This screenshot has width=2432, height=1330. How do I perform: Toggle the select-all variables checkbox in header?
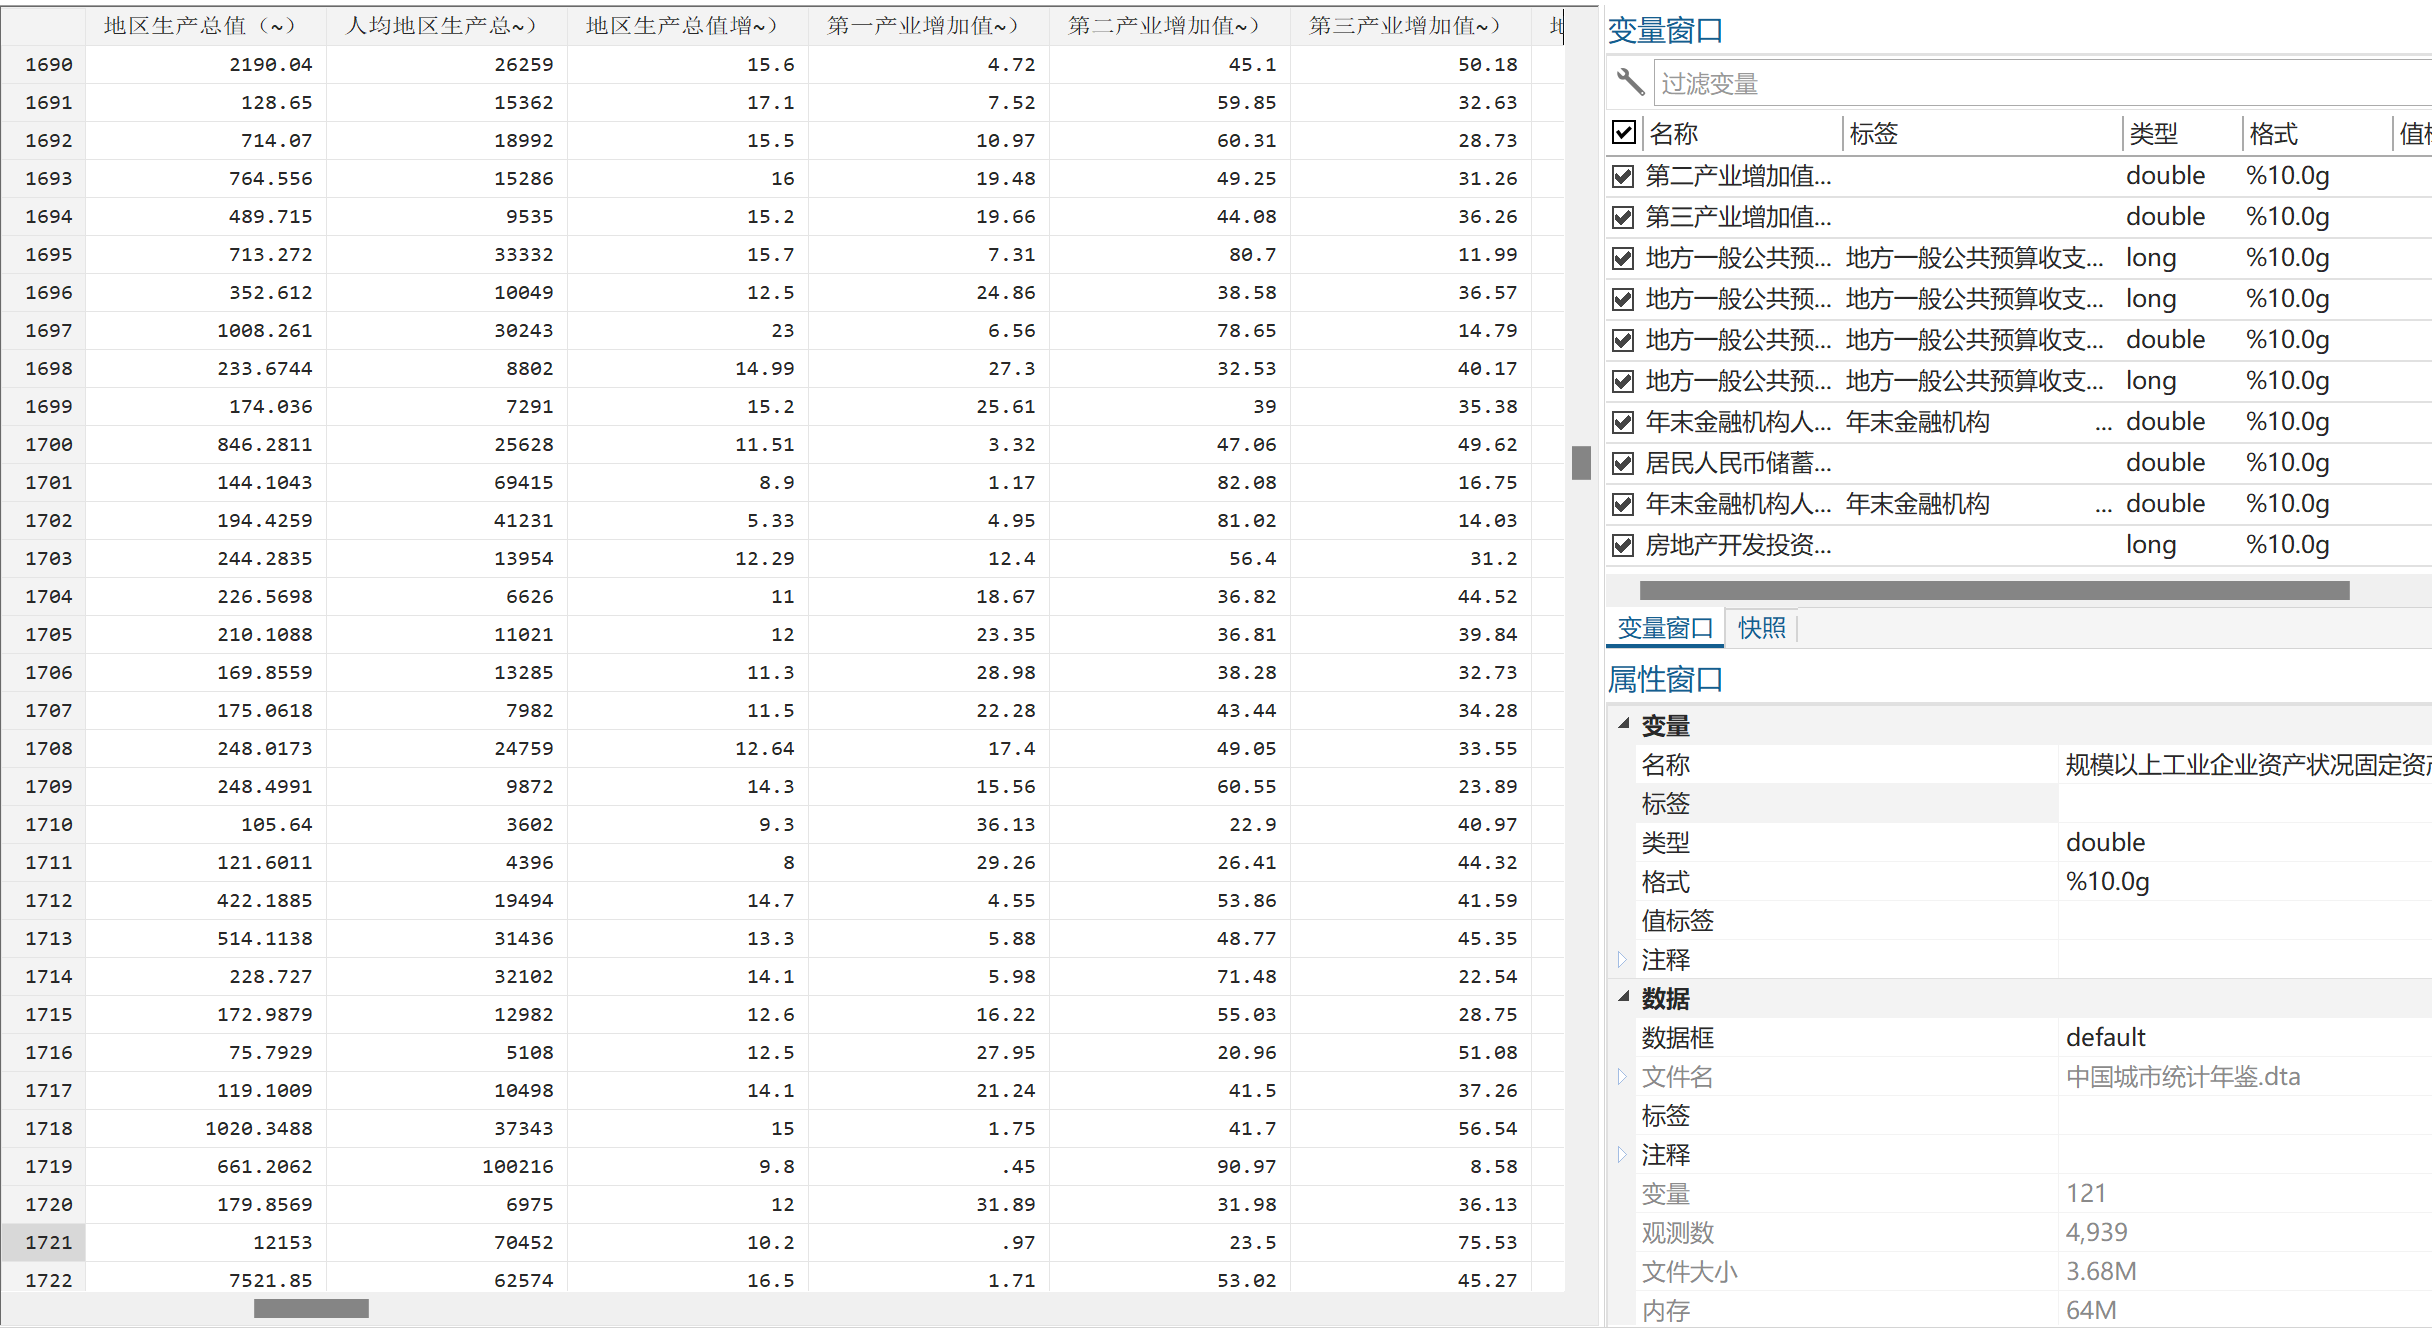1624,132
